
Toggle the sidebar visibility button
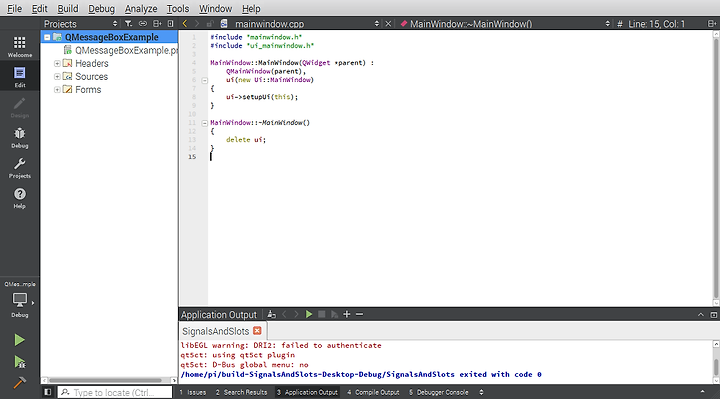tap(47, 392)
